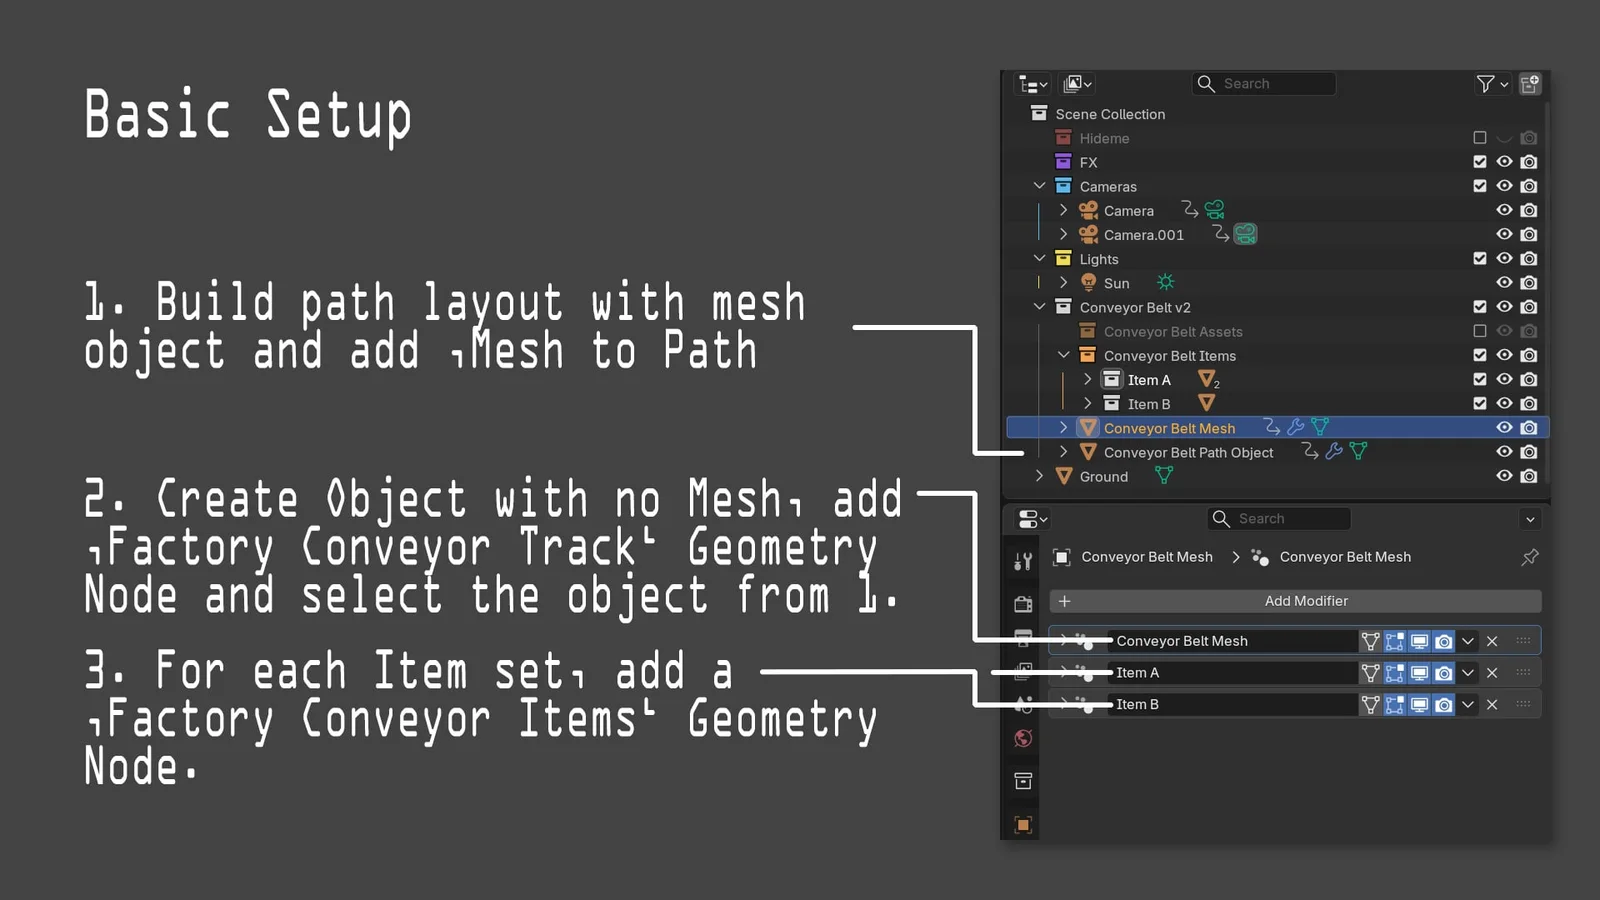Expand the Camera object in the outliner
Image resolution: width=1600 pixels, height=900 pixels.
[x=1063, y=210]
